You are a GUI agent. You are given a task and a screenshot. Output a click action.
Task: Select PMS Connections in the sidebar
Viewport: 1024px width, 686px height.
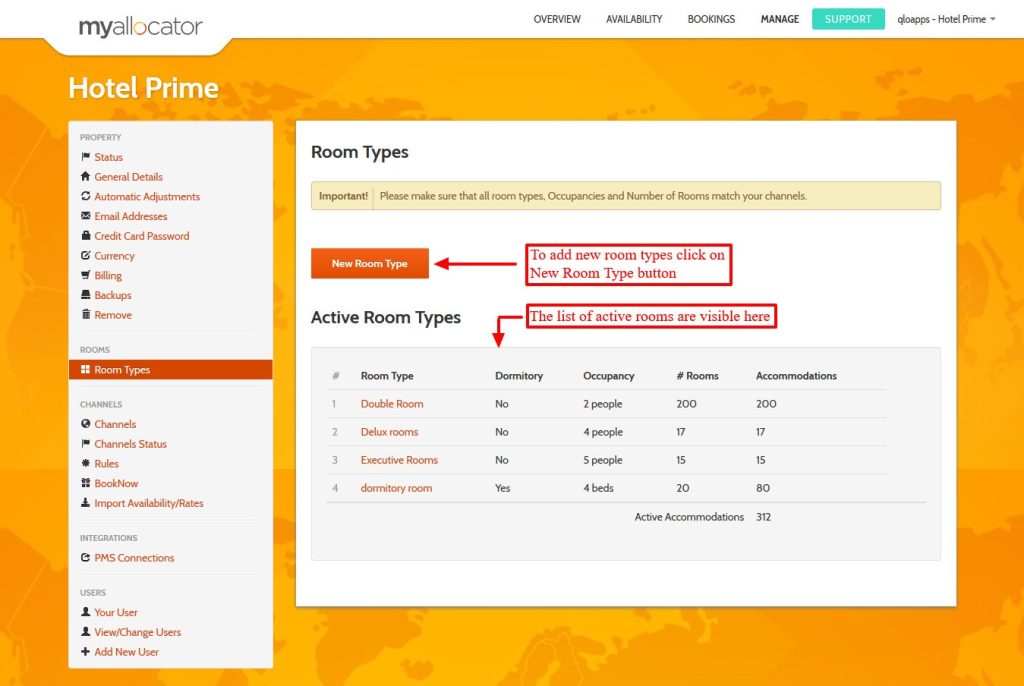click(134, 558)
